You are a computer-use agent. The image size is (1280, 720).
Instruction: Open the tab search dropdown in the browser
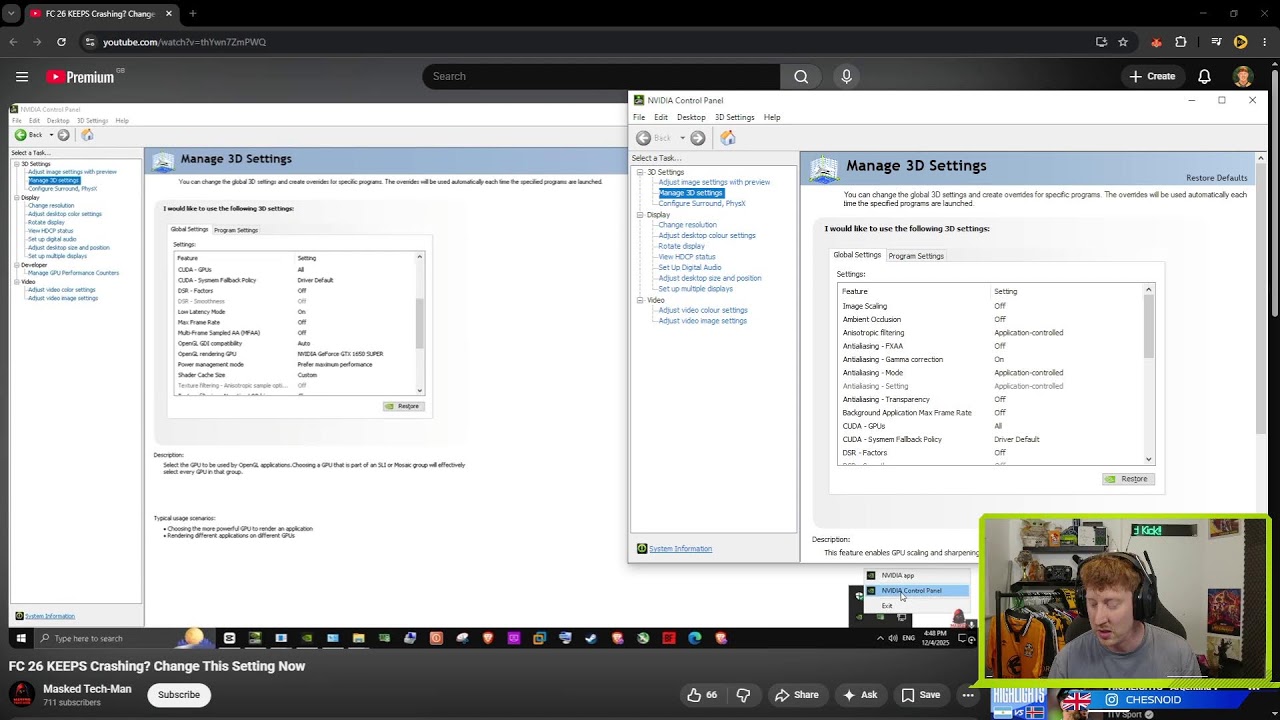(x=13, y=14)
